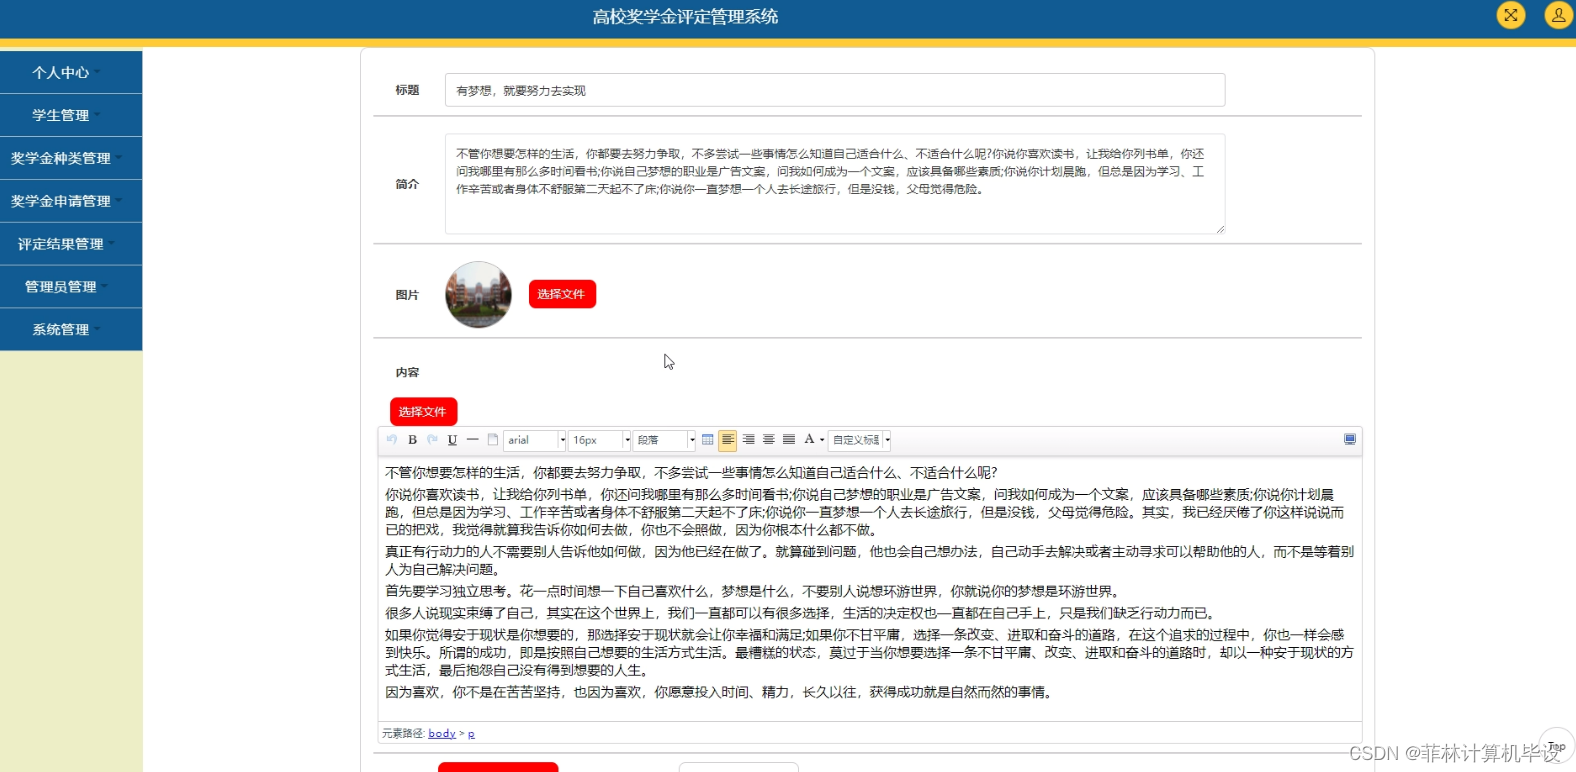Screen dimensions: 1576x772
Task: Click the 高校奖学金评定管理系统 header title
Action: (685, 17)
